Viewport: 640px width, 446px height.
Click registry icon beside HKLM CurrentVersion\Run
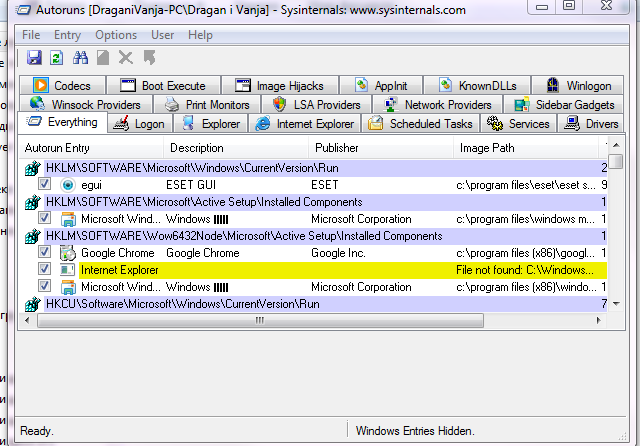[x=33, y=168]
